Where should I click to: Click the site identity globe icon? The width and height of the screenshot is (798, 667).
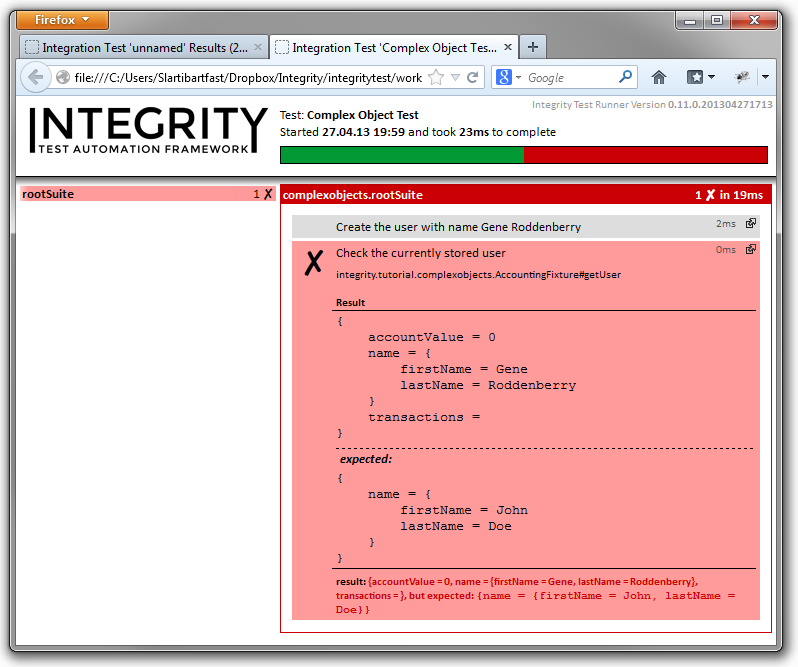tap(63, 77)
